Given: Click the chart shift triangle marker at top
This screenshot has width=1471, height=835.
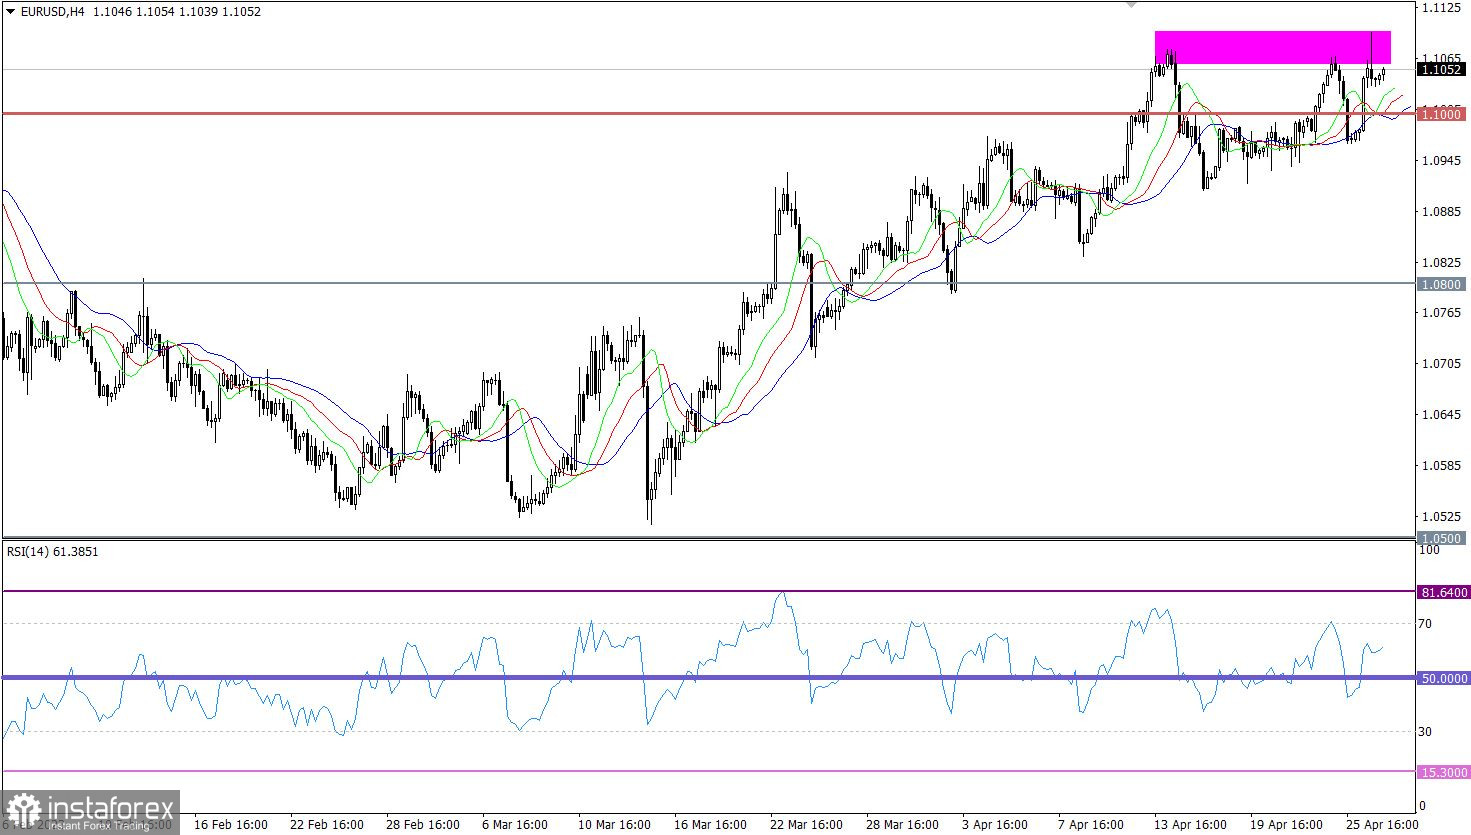Looking at the screenshot, I should coord(1132,5).
